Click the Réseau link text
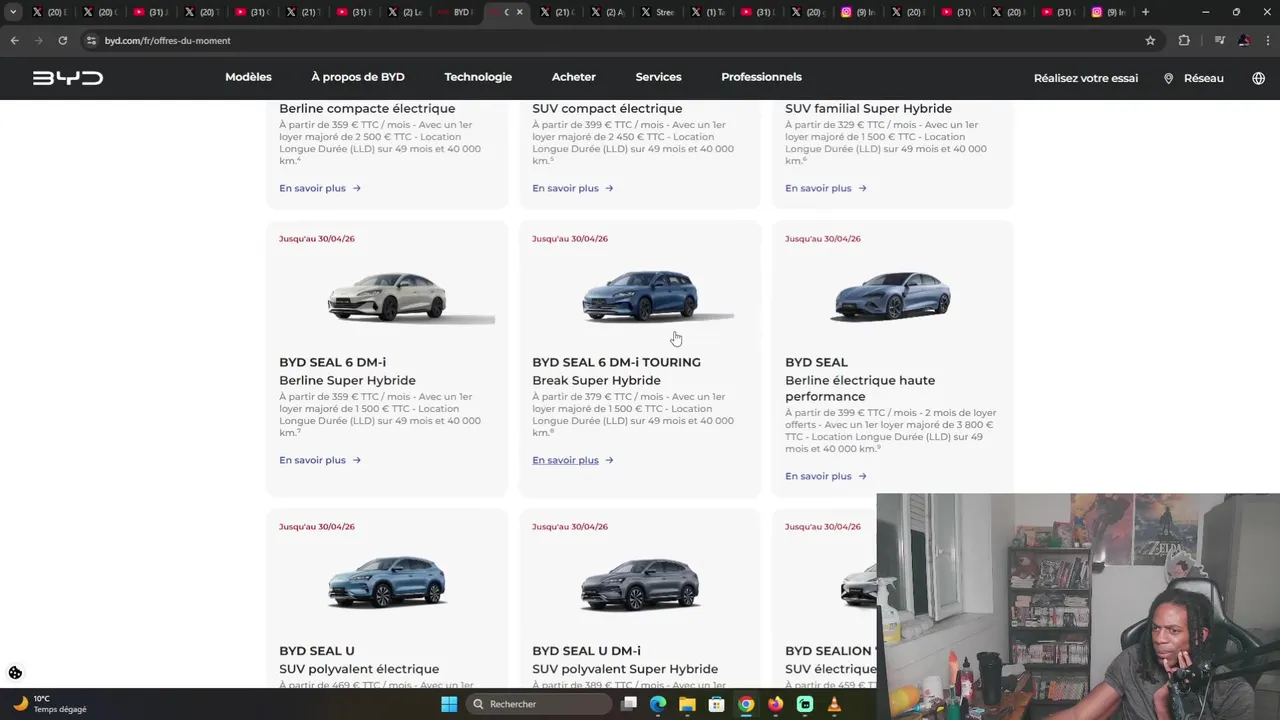Screen dimensions: 1280x720 [1204, 78]
